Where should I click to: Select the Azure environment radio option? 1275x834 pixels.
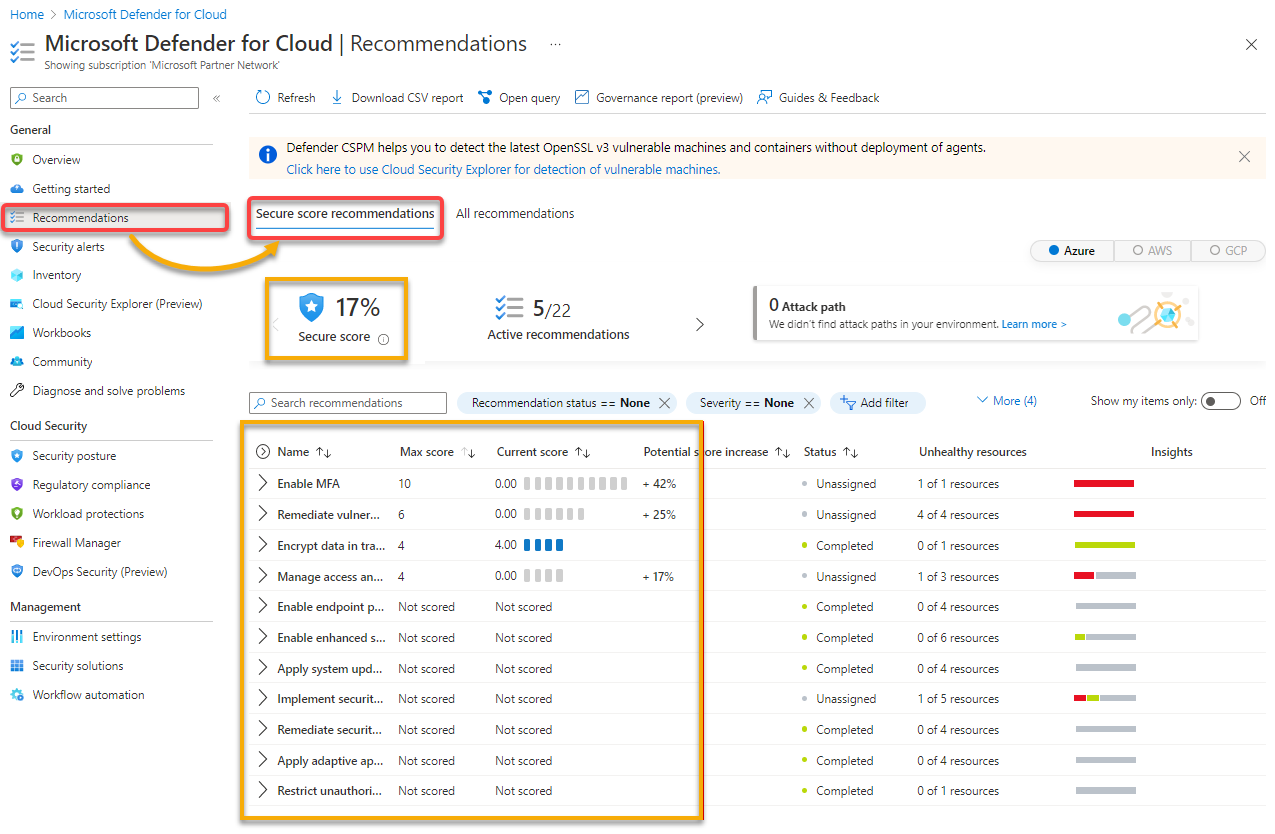pyautogui.click(x=1070, y=251)
